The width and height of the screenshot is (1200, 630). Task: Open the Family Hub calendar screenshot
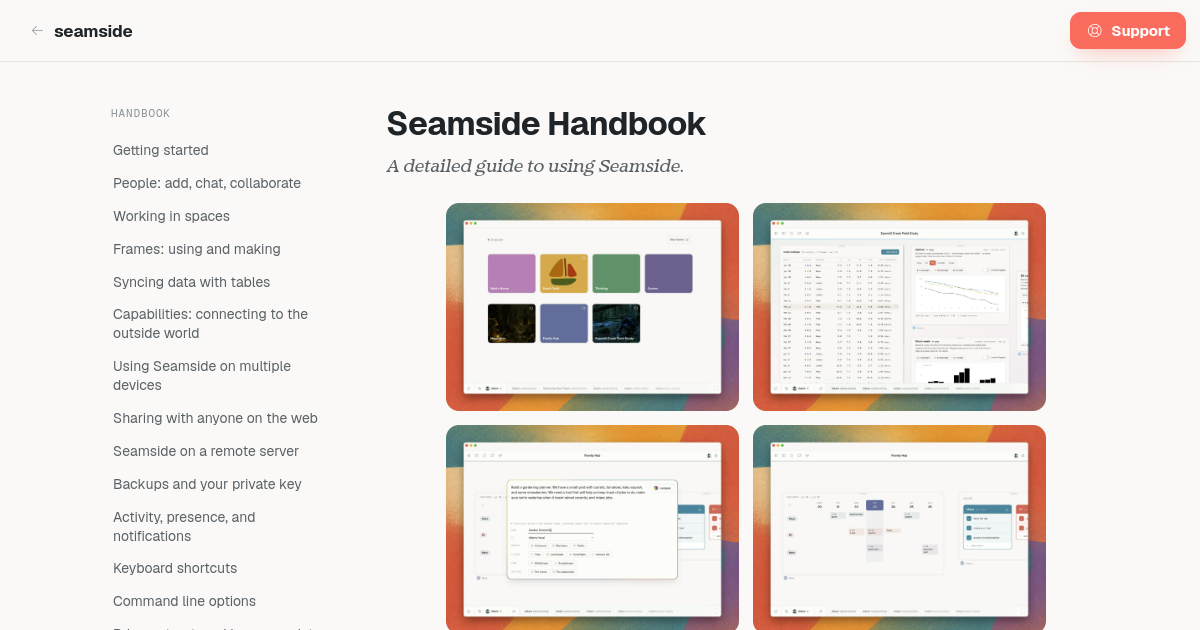pos(899,527)
